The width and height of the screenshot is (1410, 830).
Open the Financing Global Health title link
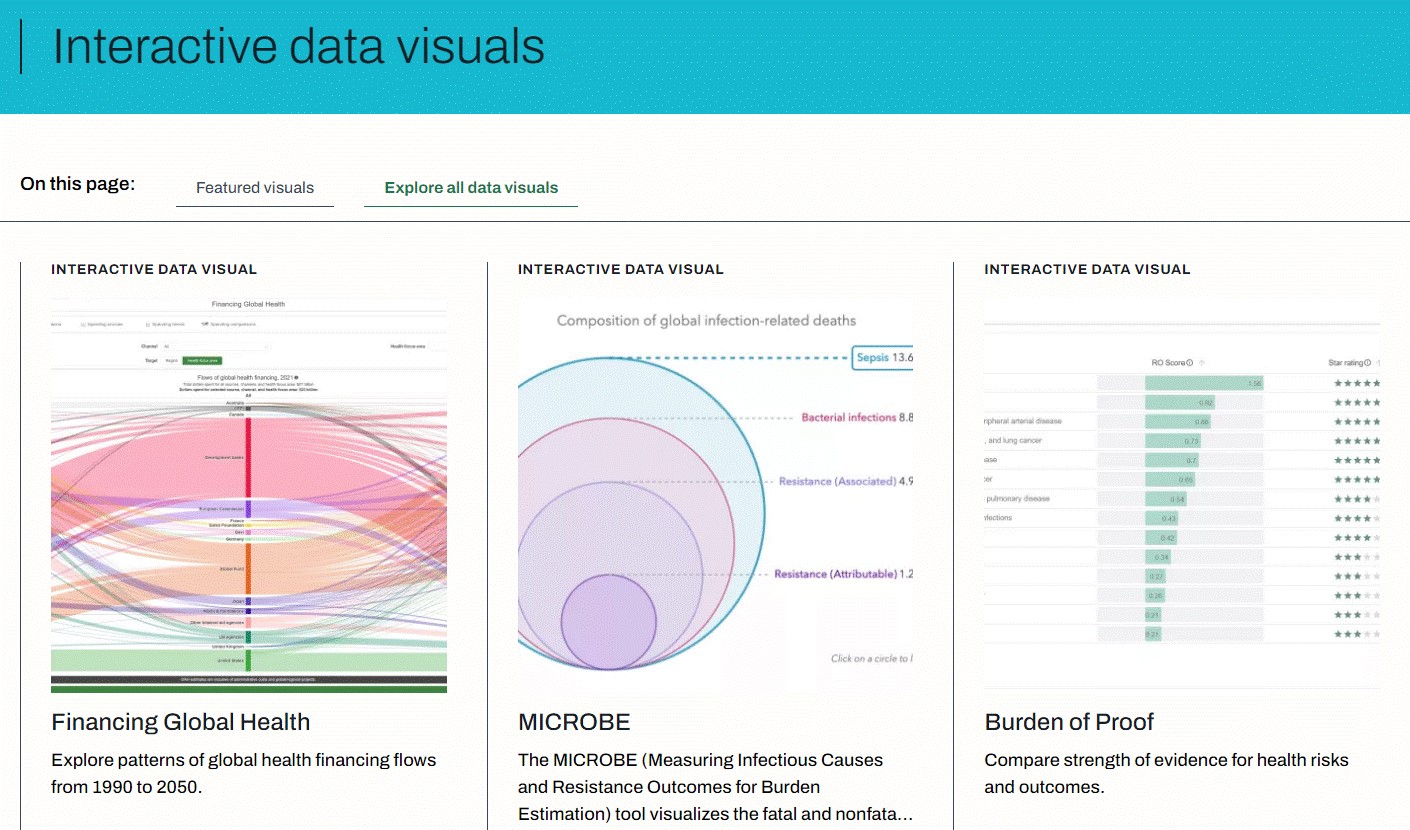pyautogui.click(x=180, y=722)
